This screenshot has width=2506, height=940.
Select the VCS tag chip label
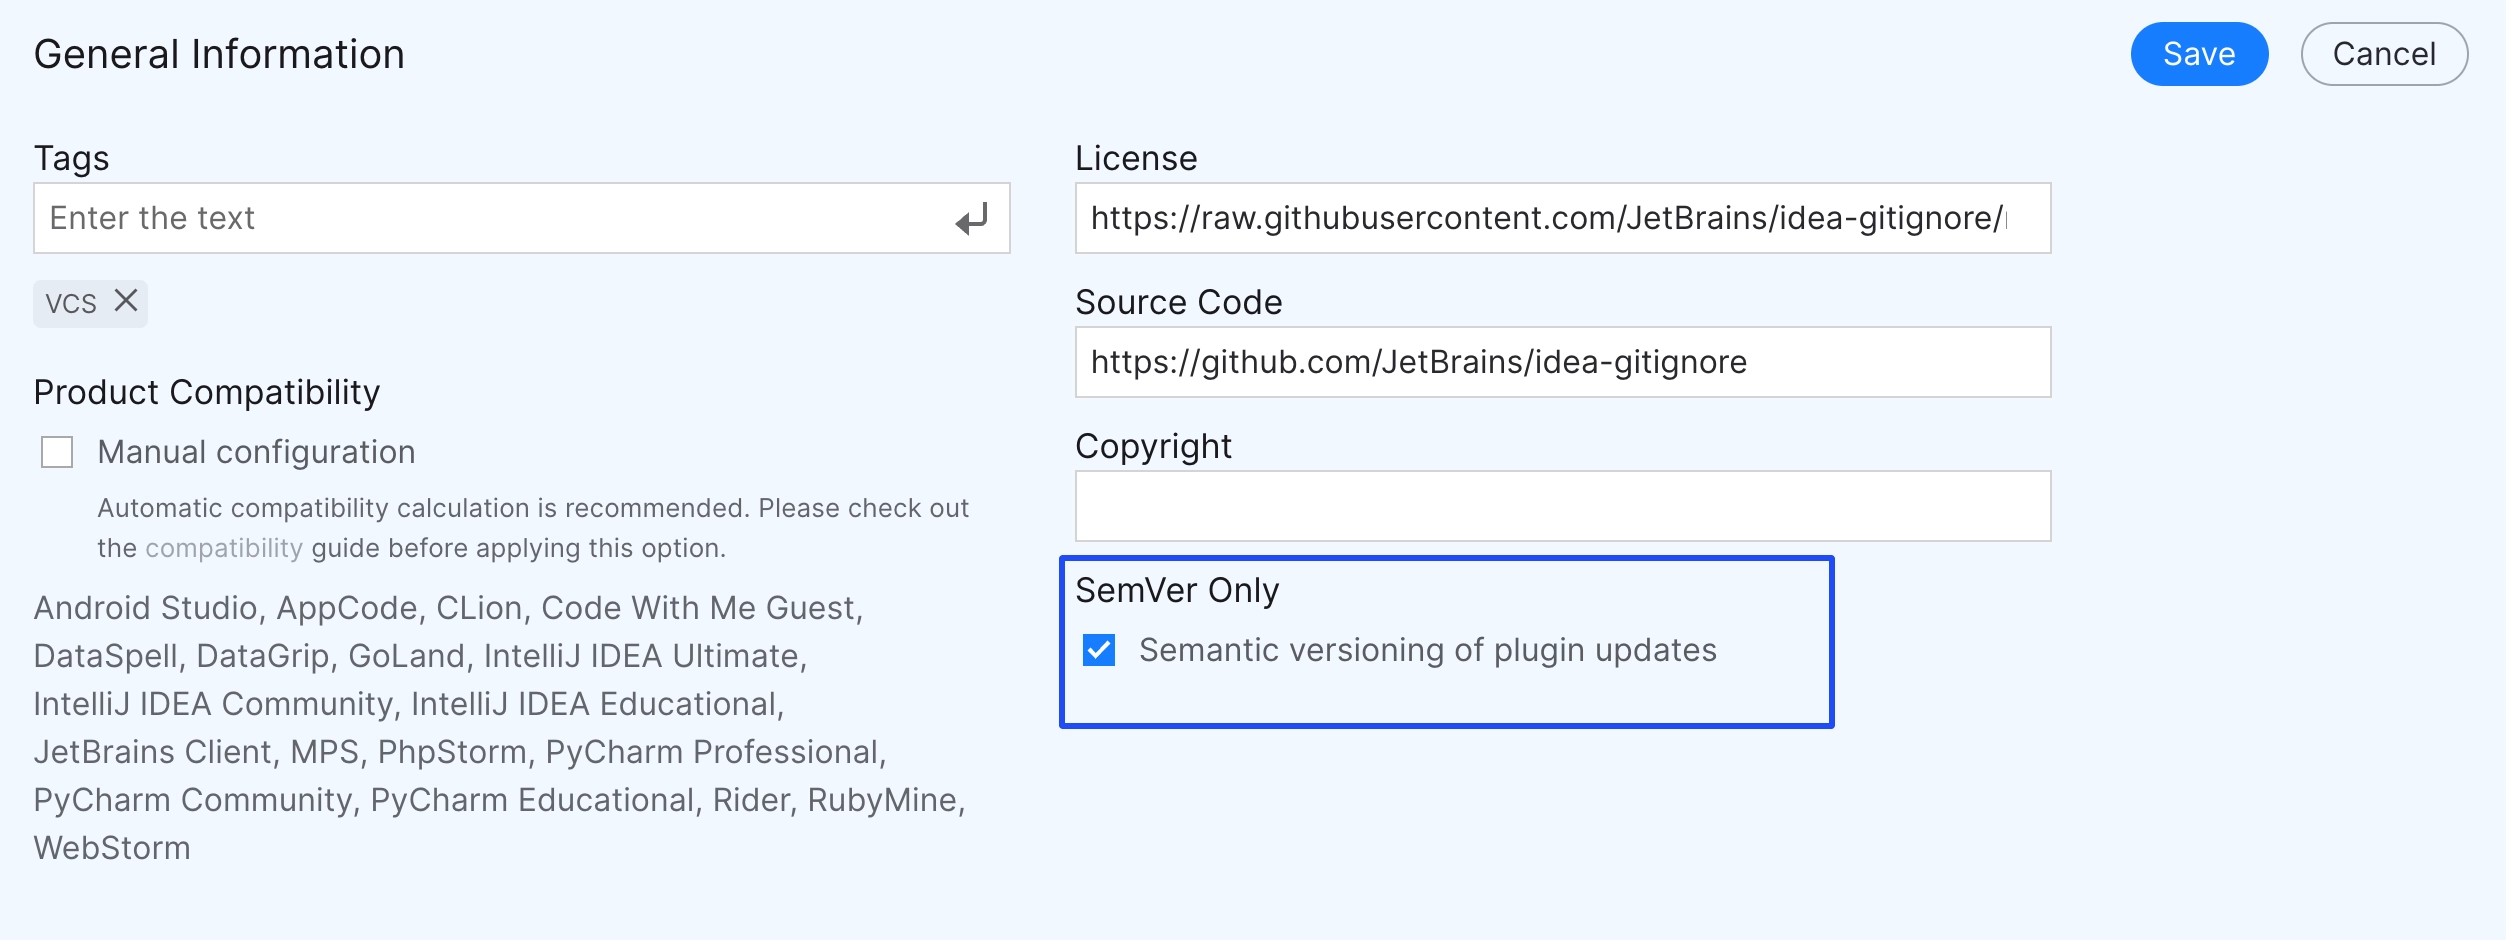pos(71,303)
